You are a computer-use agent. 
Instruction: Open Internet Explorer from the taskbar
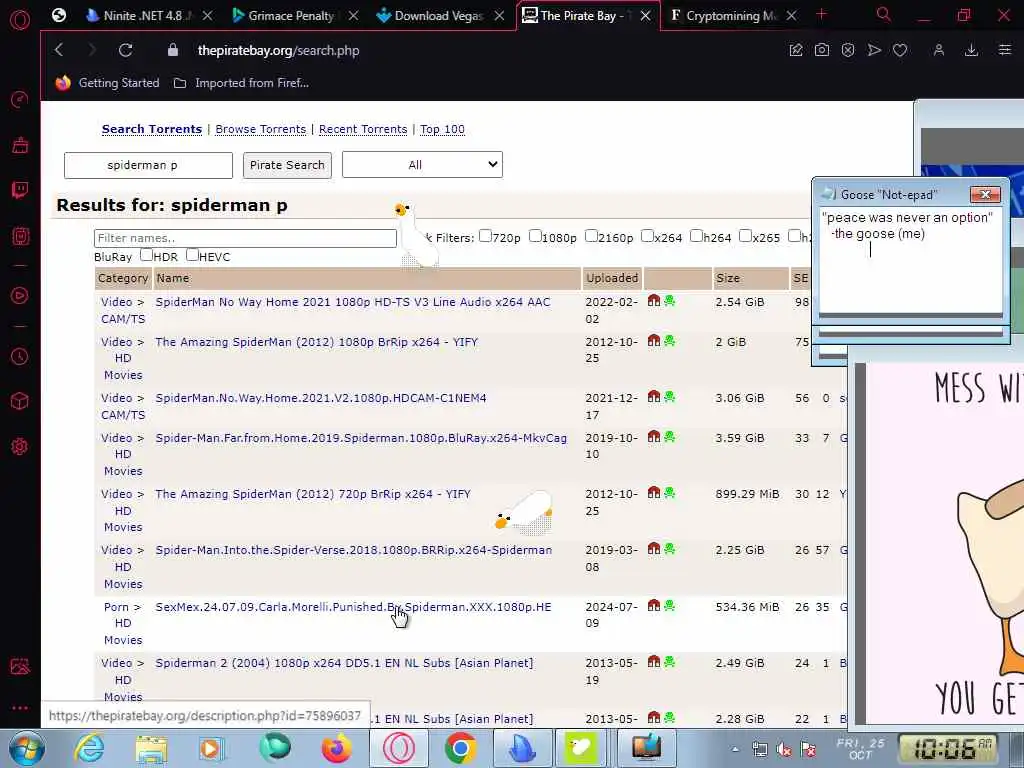(x=89, y=748)
